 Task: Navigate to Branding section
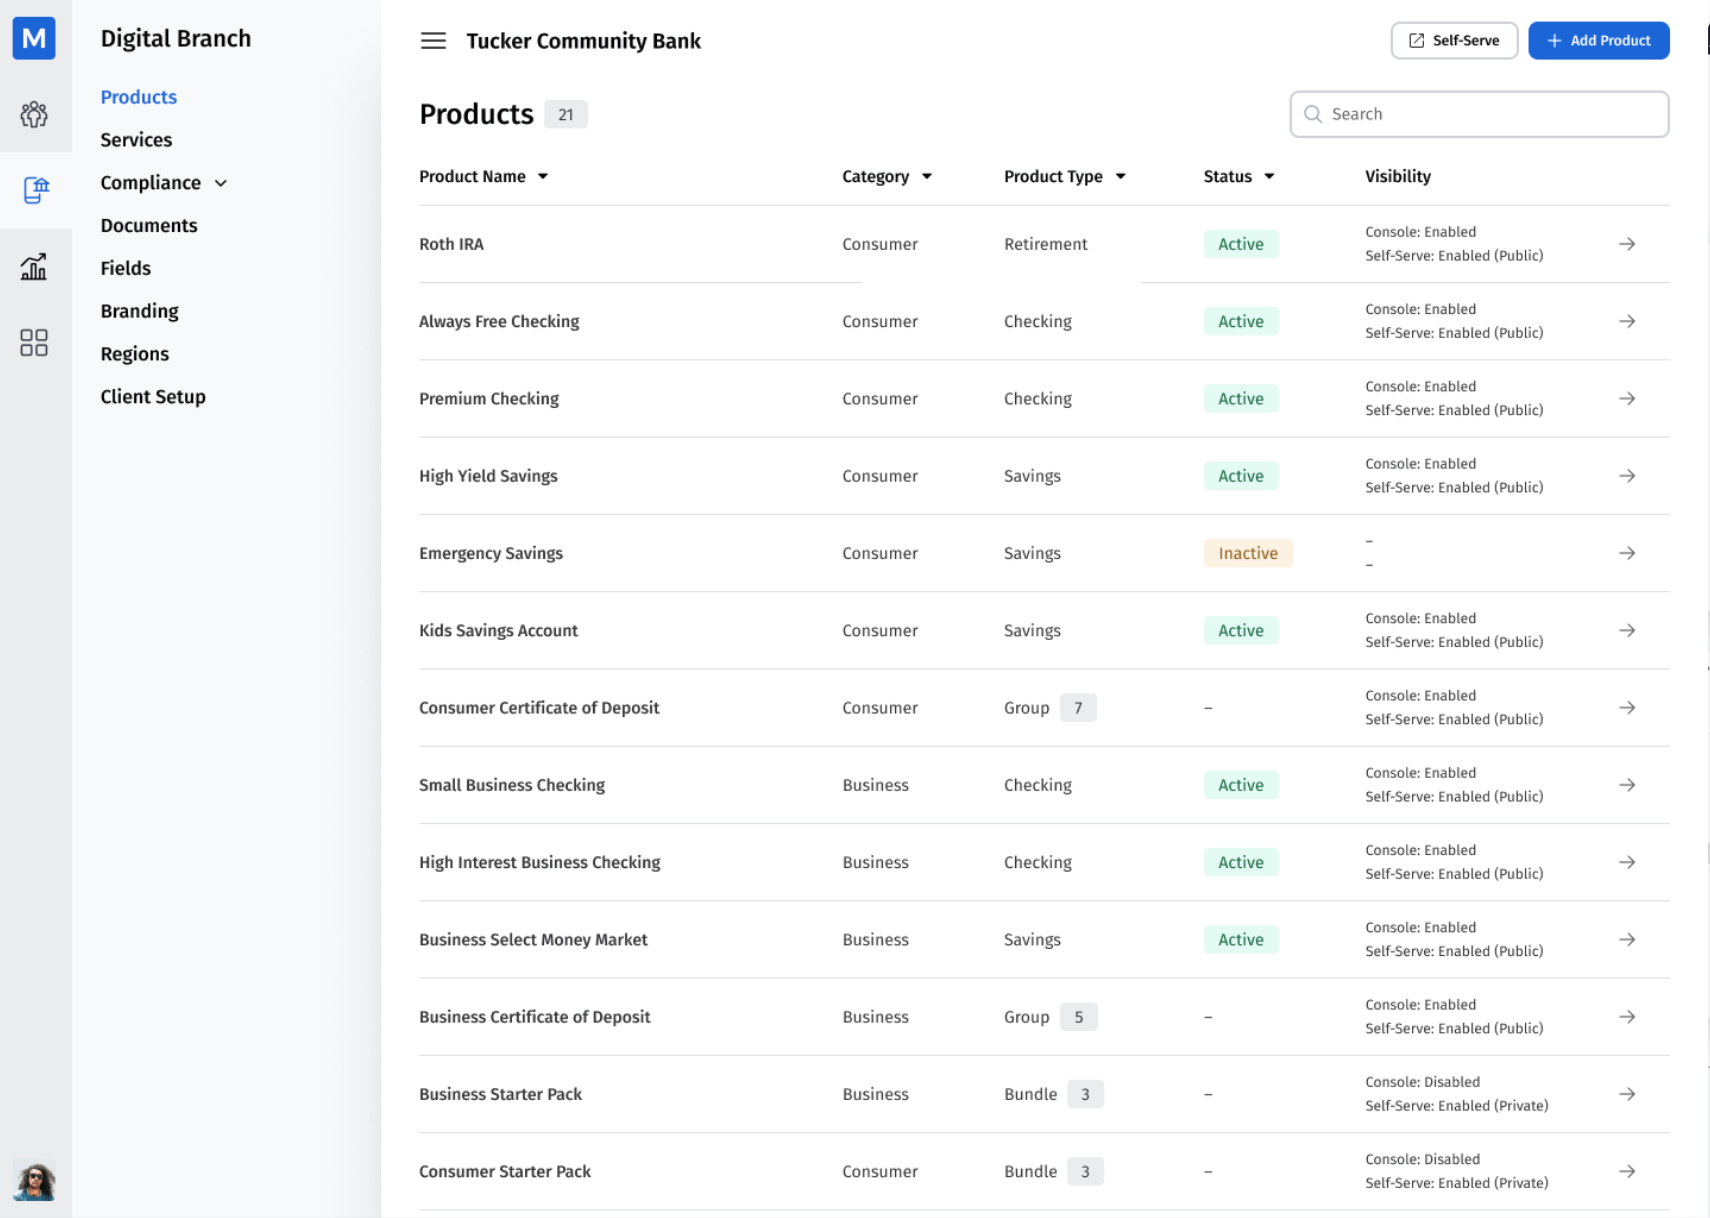pos(139,311)
